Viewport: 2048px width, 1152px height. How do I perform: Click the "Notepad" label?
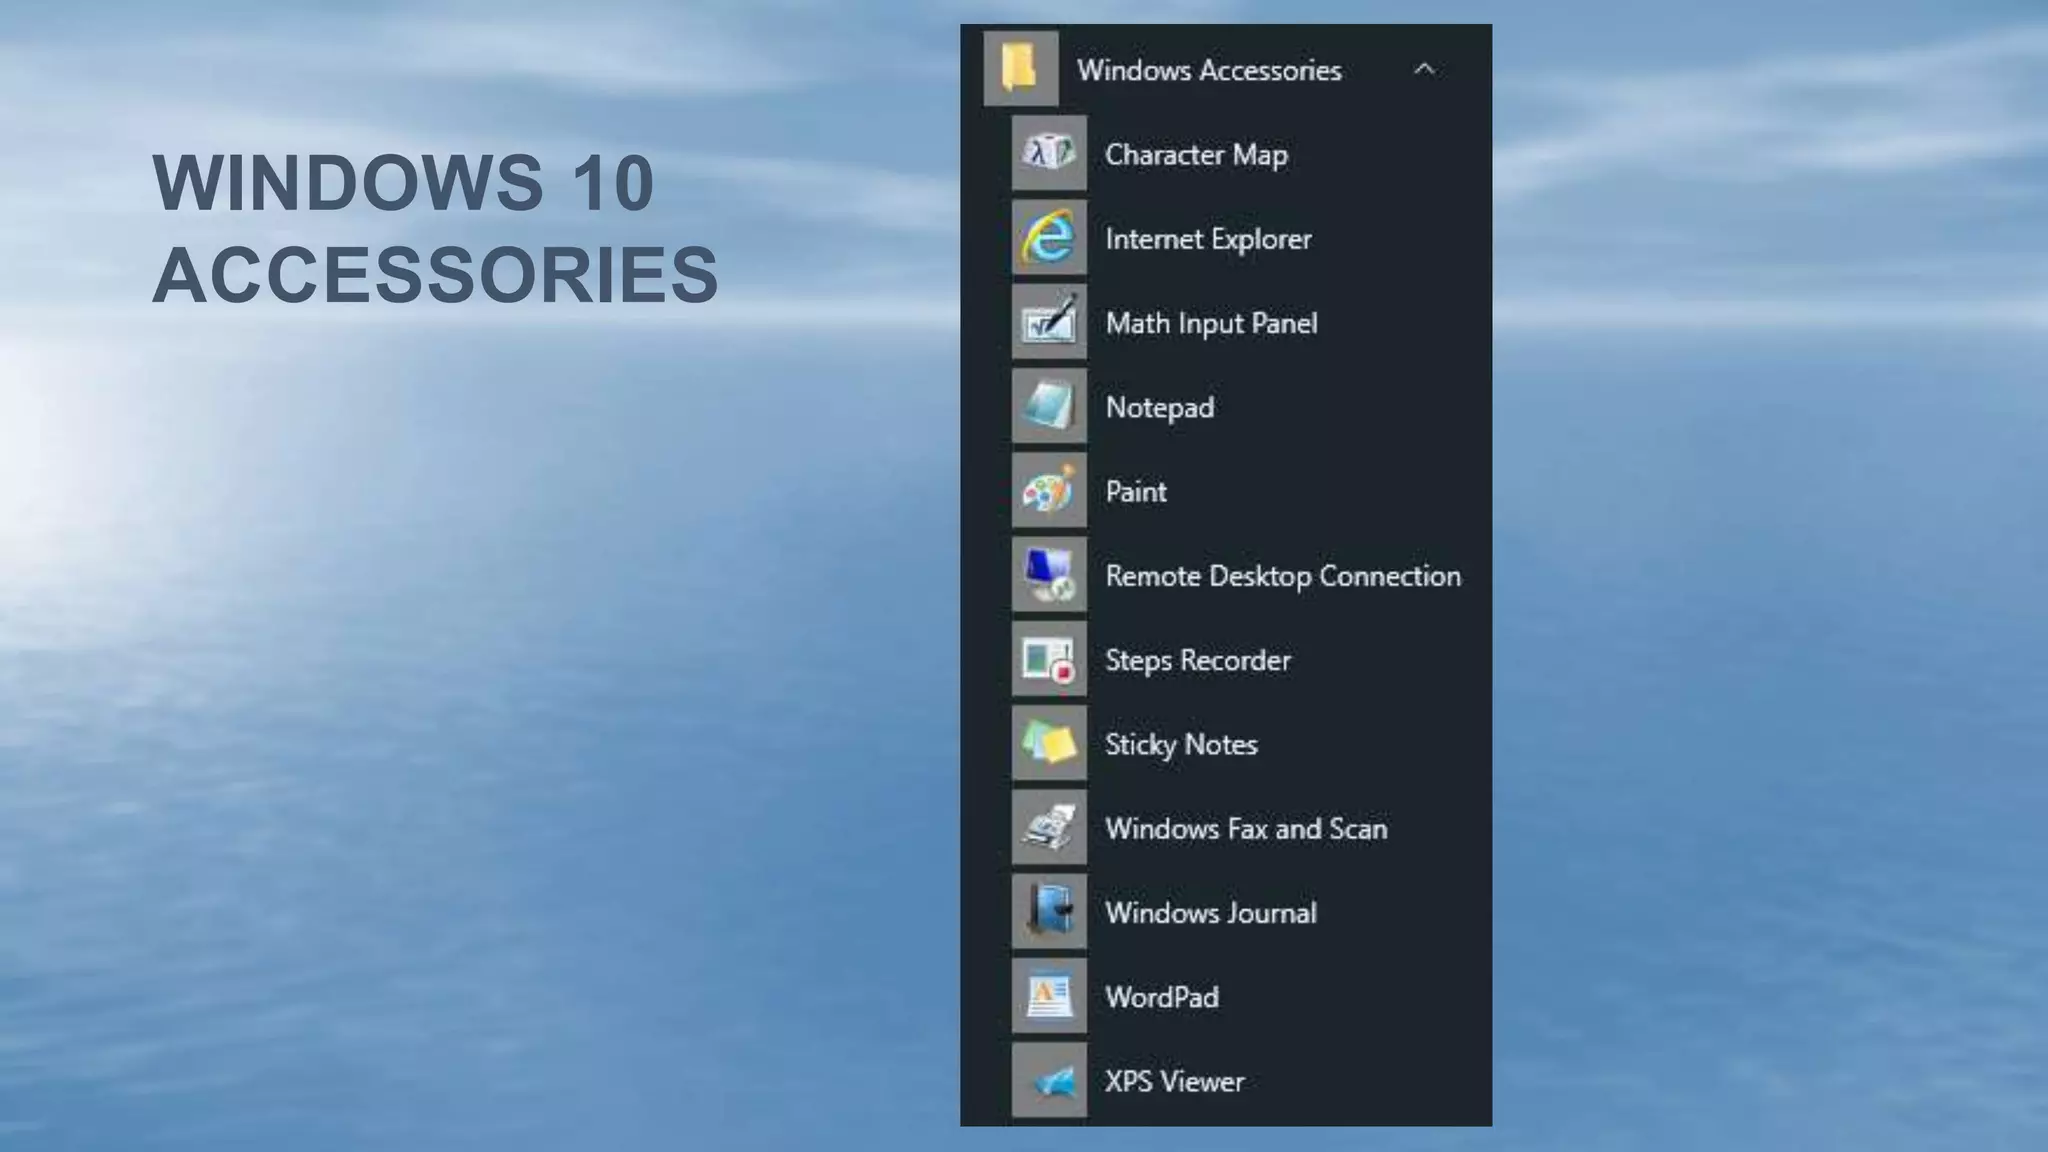1160,408
